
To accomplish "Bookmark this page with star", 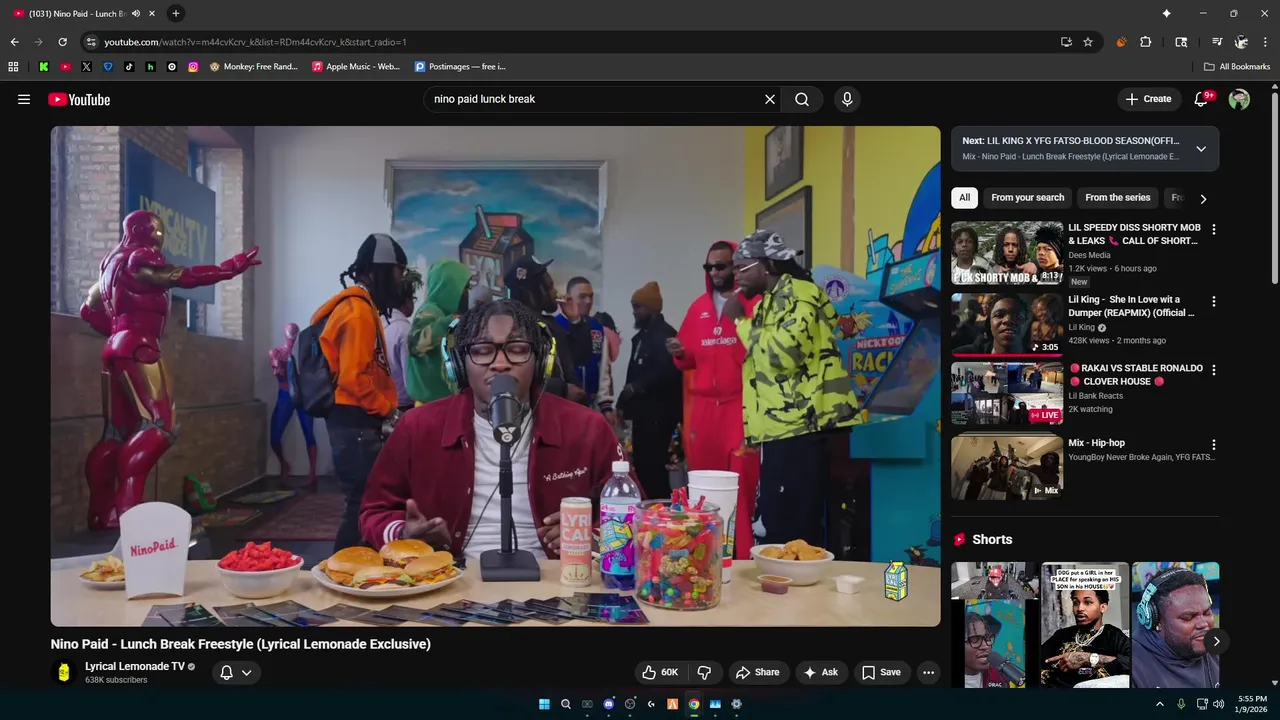I will coord(1088,42).
